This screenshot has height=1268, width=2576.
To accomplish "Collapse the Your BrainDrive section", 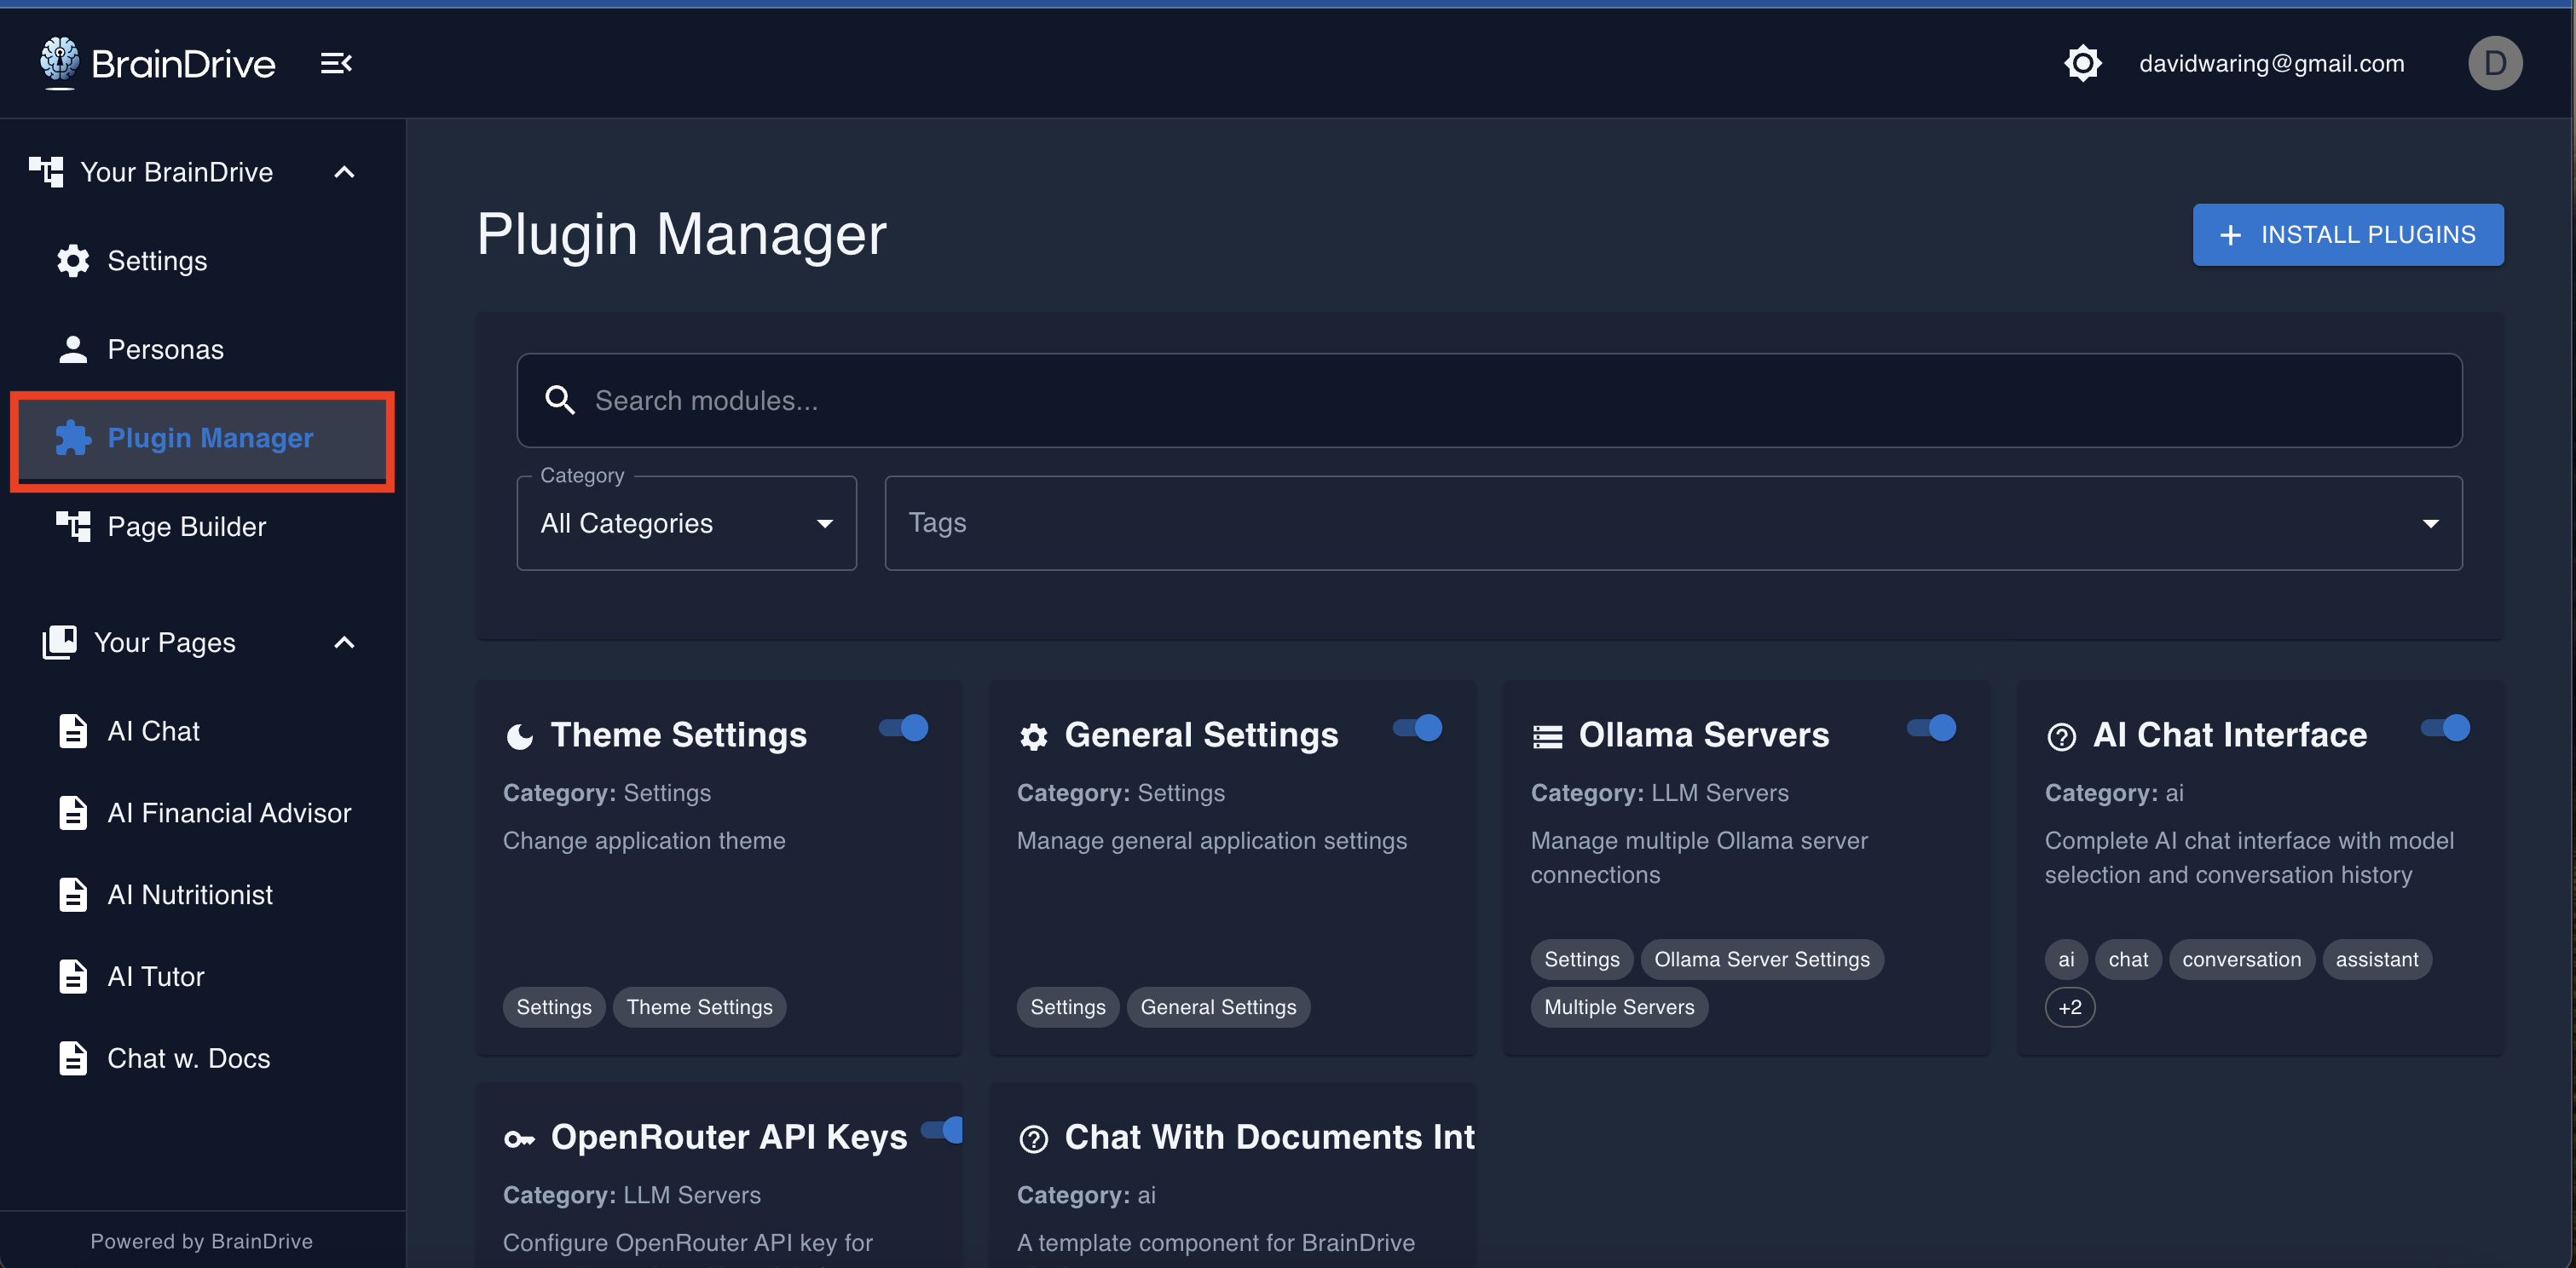I will coord(344,172).
